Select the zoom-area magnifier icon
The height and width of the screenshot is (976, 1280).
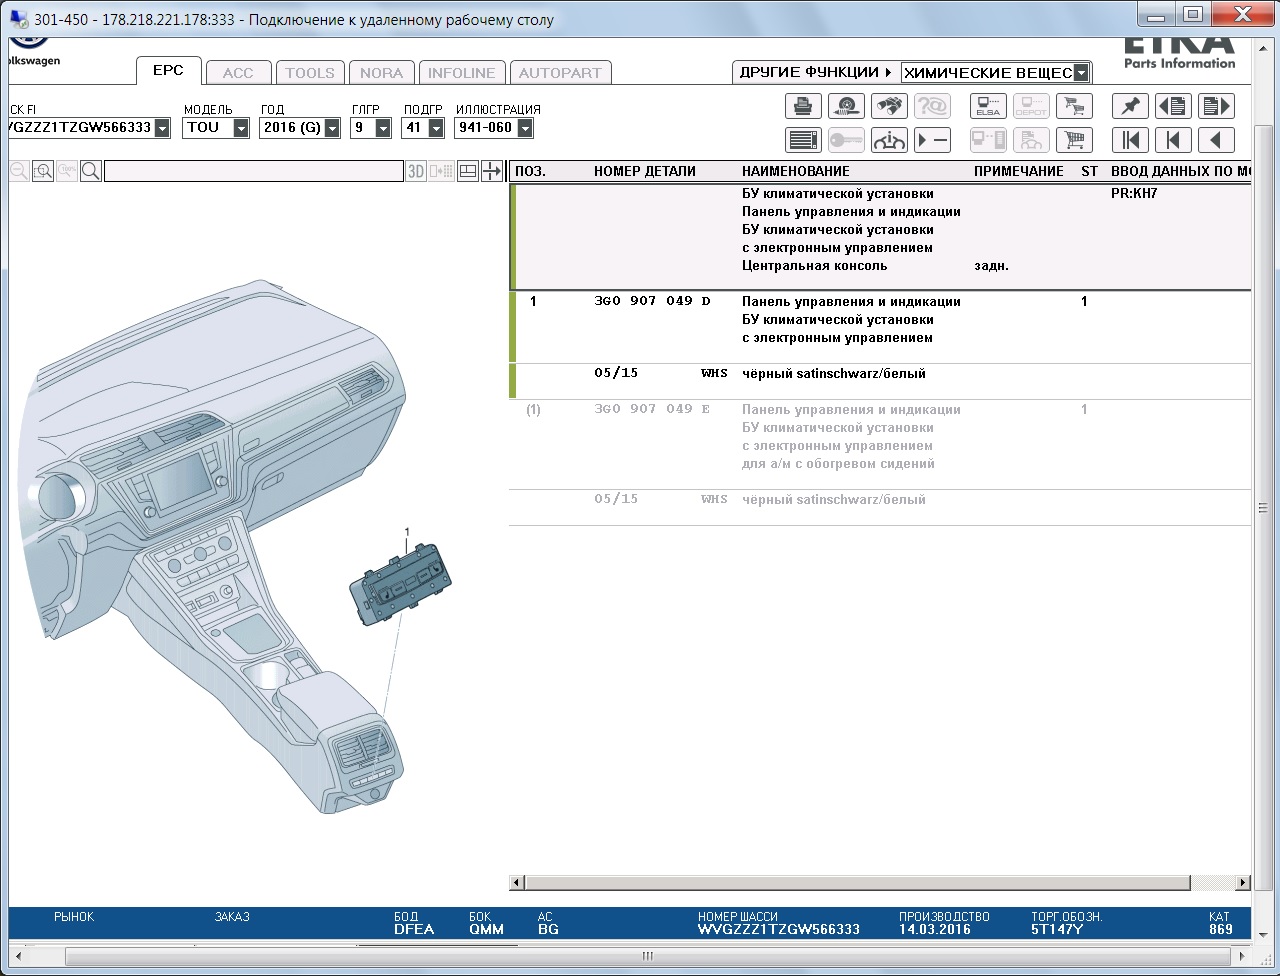pyautogui.click(x=42, y=171)
